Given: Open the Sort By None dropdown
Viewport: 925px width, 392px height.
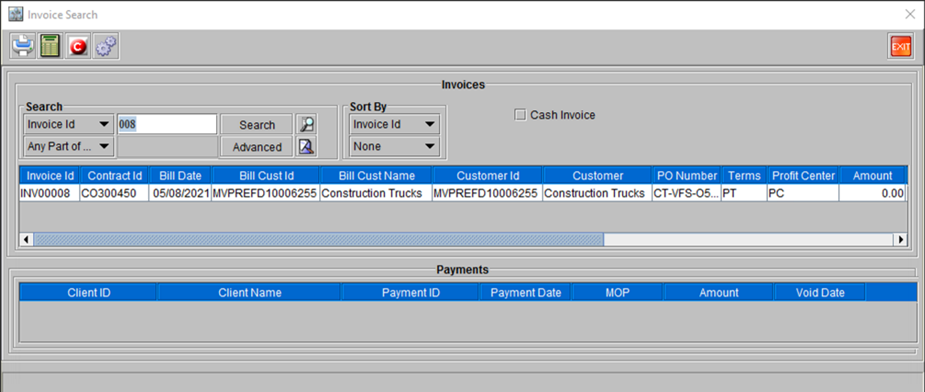Looking at the screenshot, I should point(394,146).
